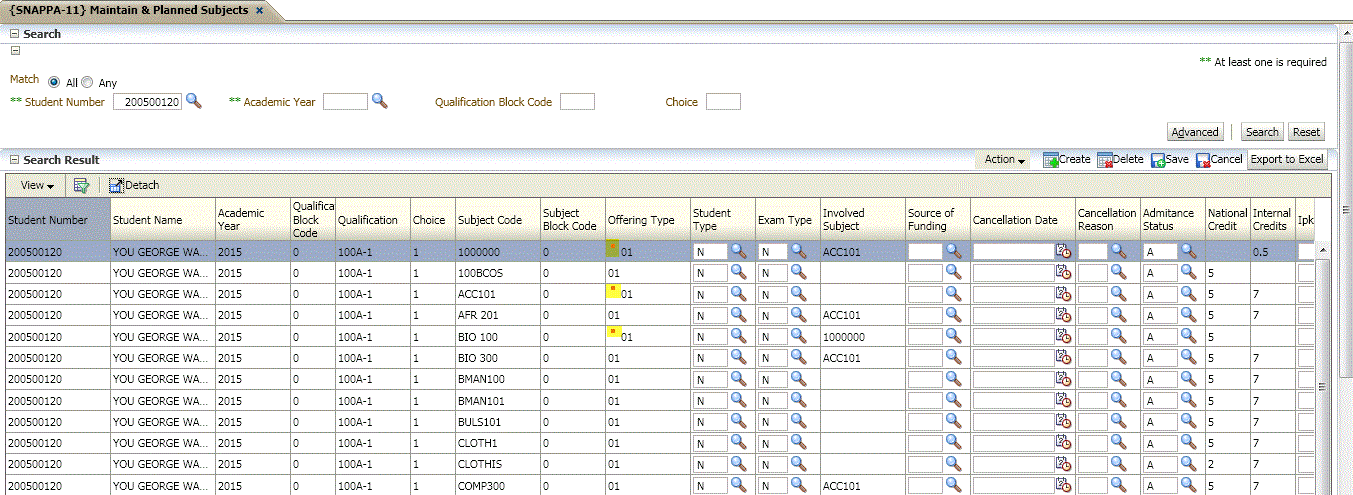Select the 'Any' match radio button
Image resolution: width=1353 pixels, height=495 pixels.
(x=87, y=82)
